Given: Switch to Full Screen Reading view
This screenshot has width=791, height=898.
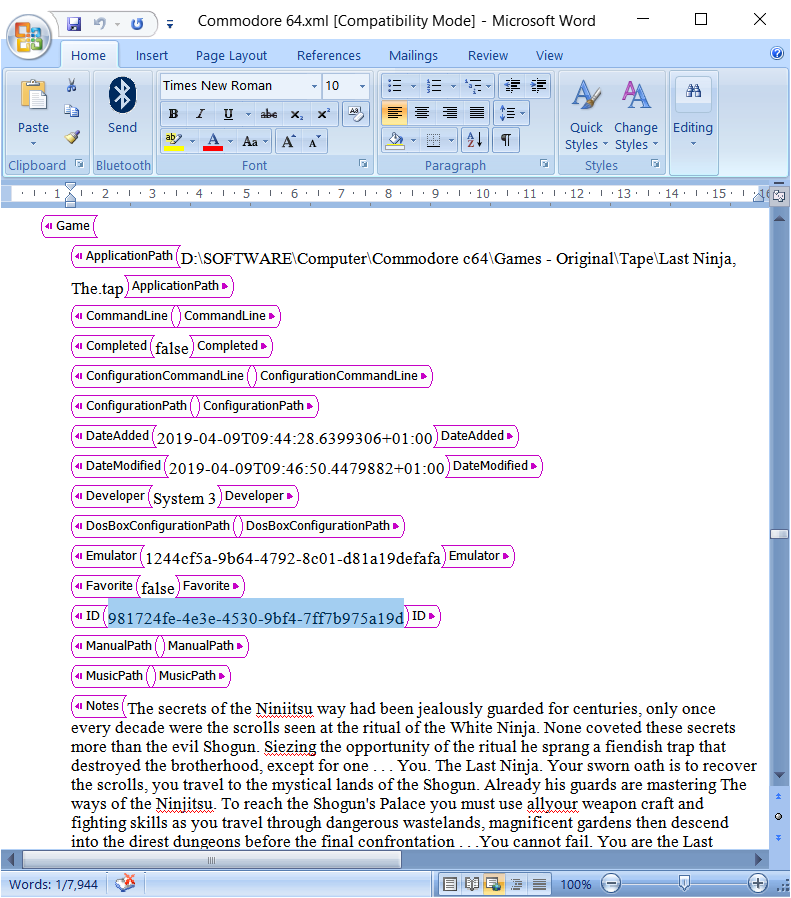Looking at the screenshot, I should coord(472,884).
